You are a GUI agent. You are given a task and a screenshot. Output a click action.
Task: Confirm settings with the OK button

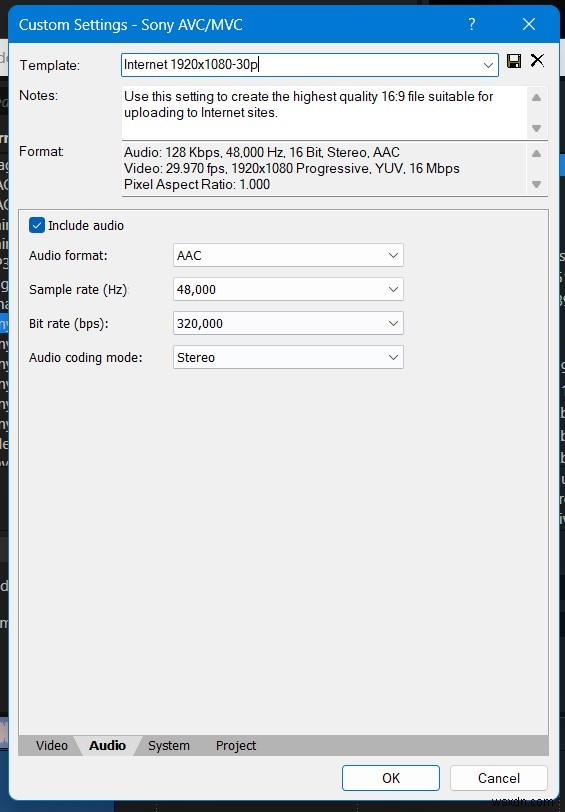[x=391, y=778]
